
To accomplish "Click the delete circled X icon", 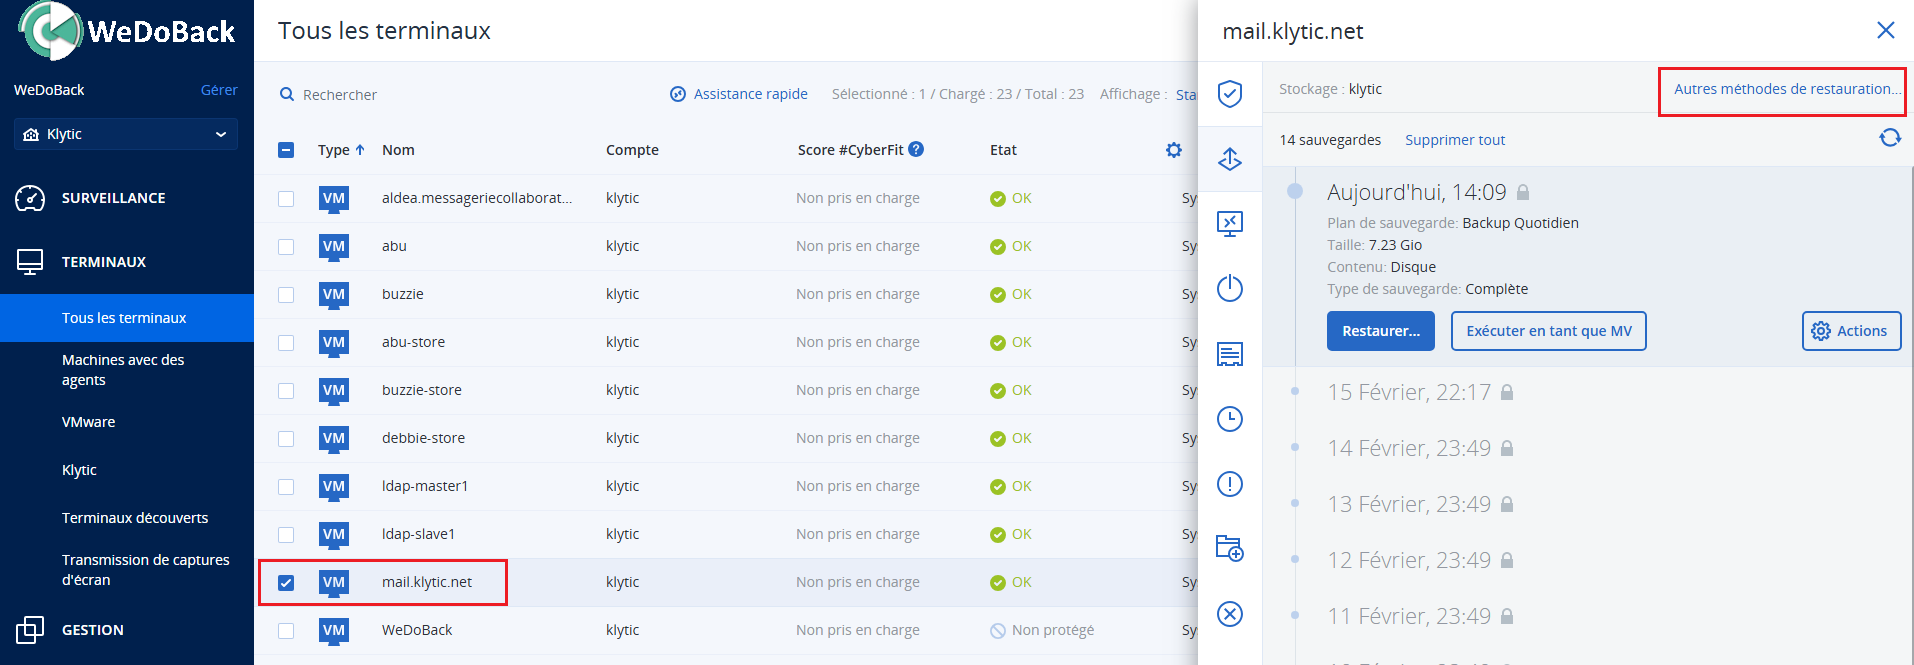I will [1230, 613].
